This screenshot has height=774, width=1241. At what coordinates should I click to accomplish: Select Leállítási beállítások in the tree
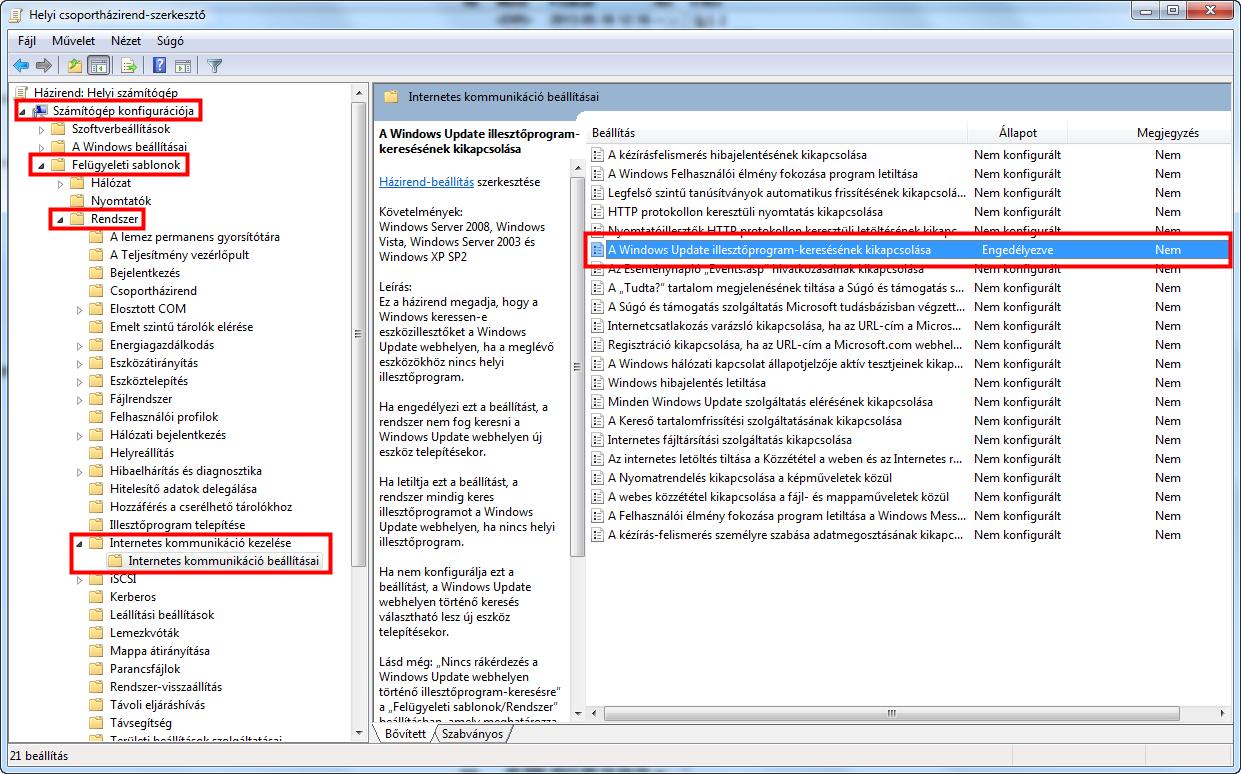click(x=162, y=615)
